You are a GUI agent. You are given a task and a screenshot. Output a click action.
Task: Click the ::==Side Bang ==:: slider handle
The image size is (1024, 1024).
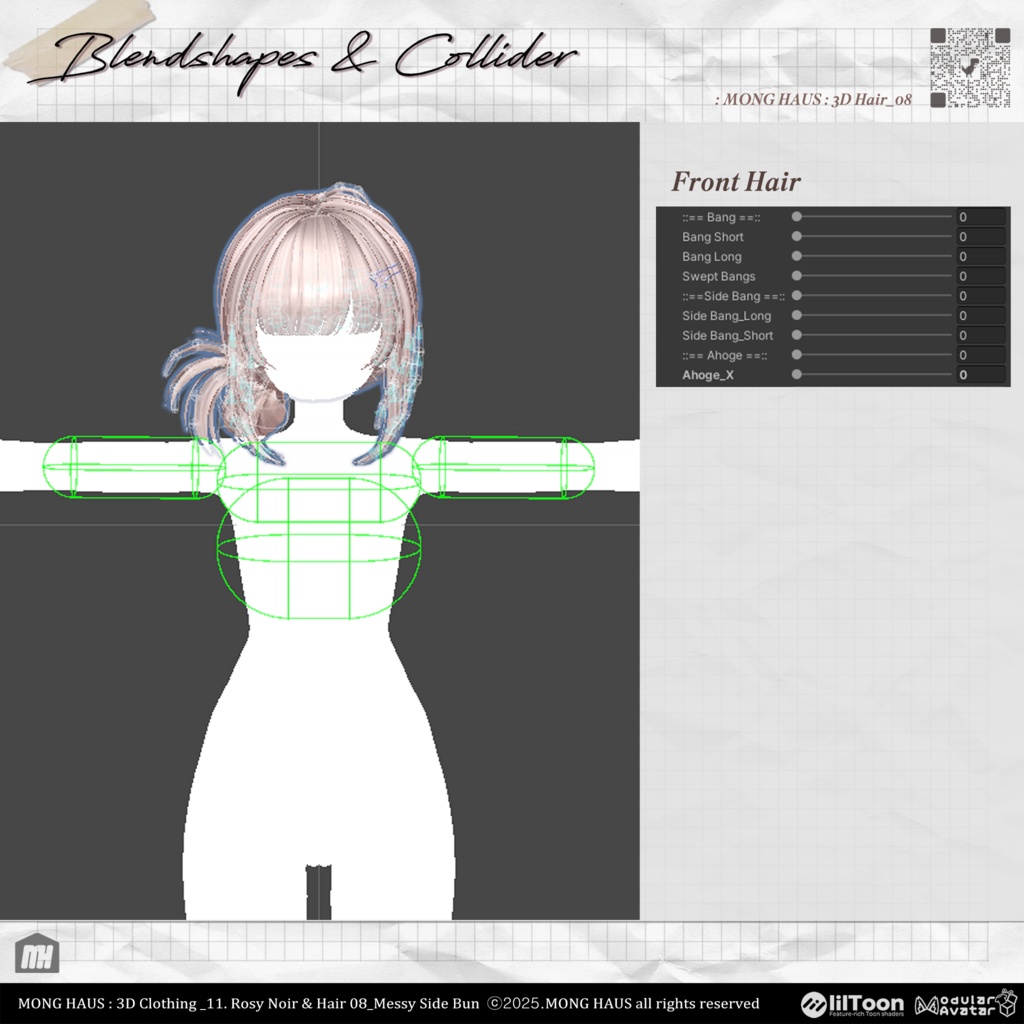(797, 295)
